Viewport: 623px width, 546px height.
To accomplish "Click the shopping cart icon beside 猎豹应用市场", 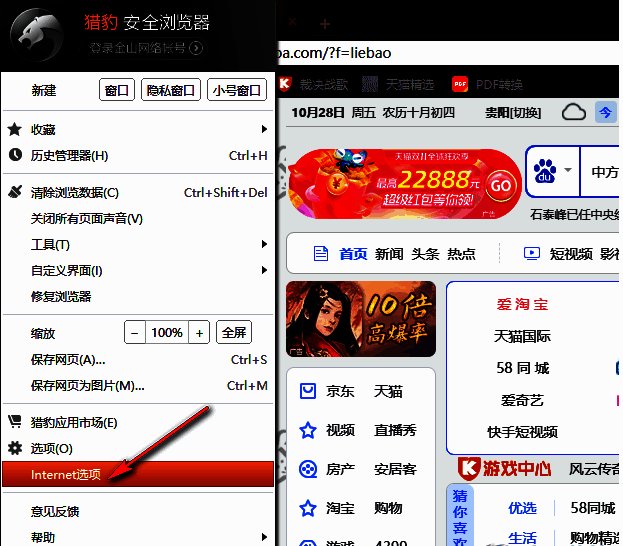I will pos(15,422).
